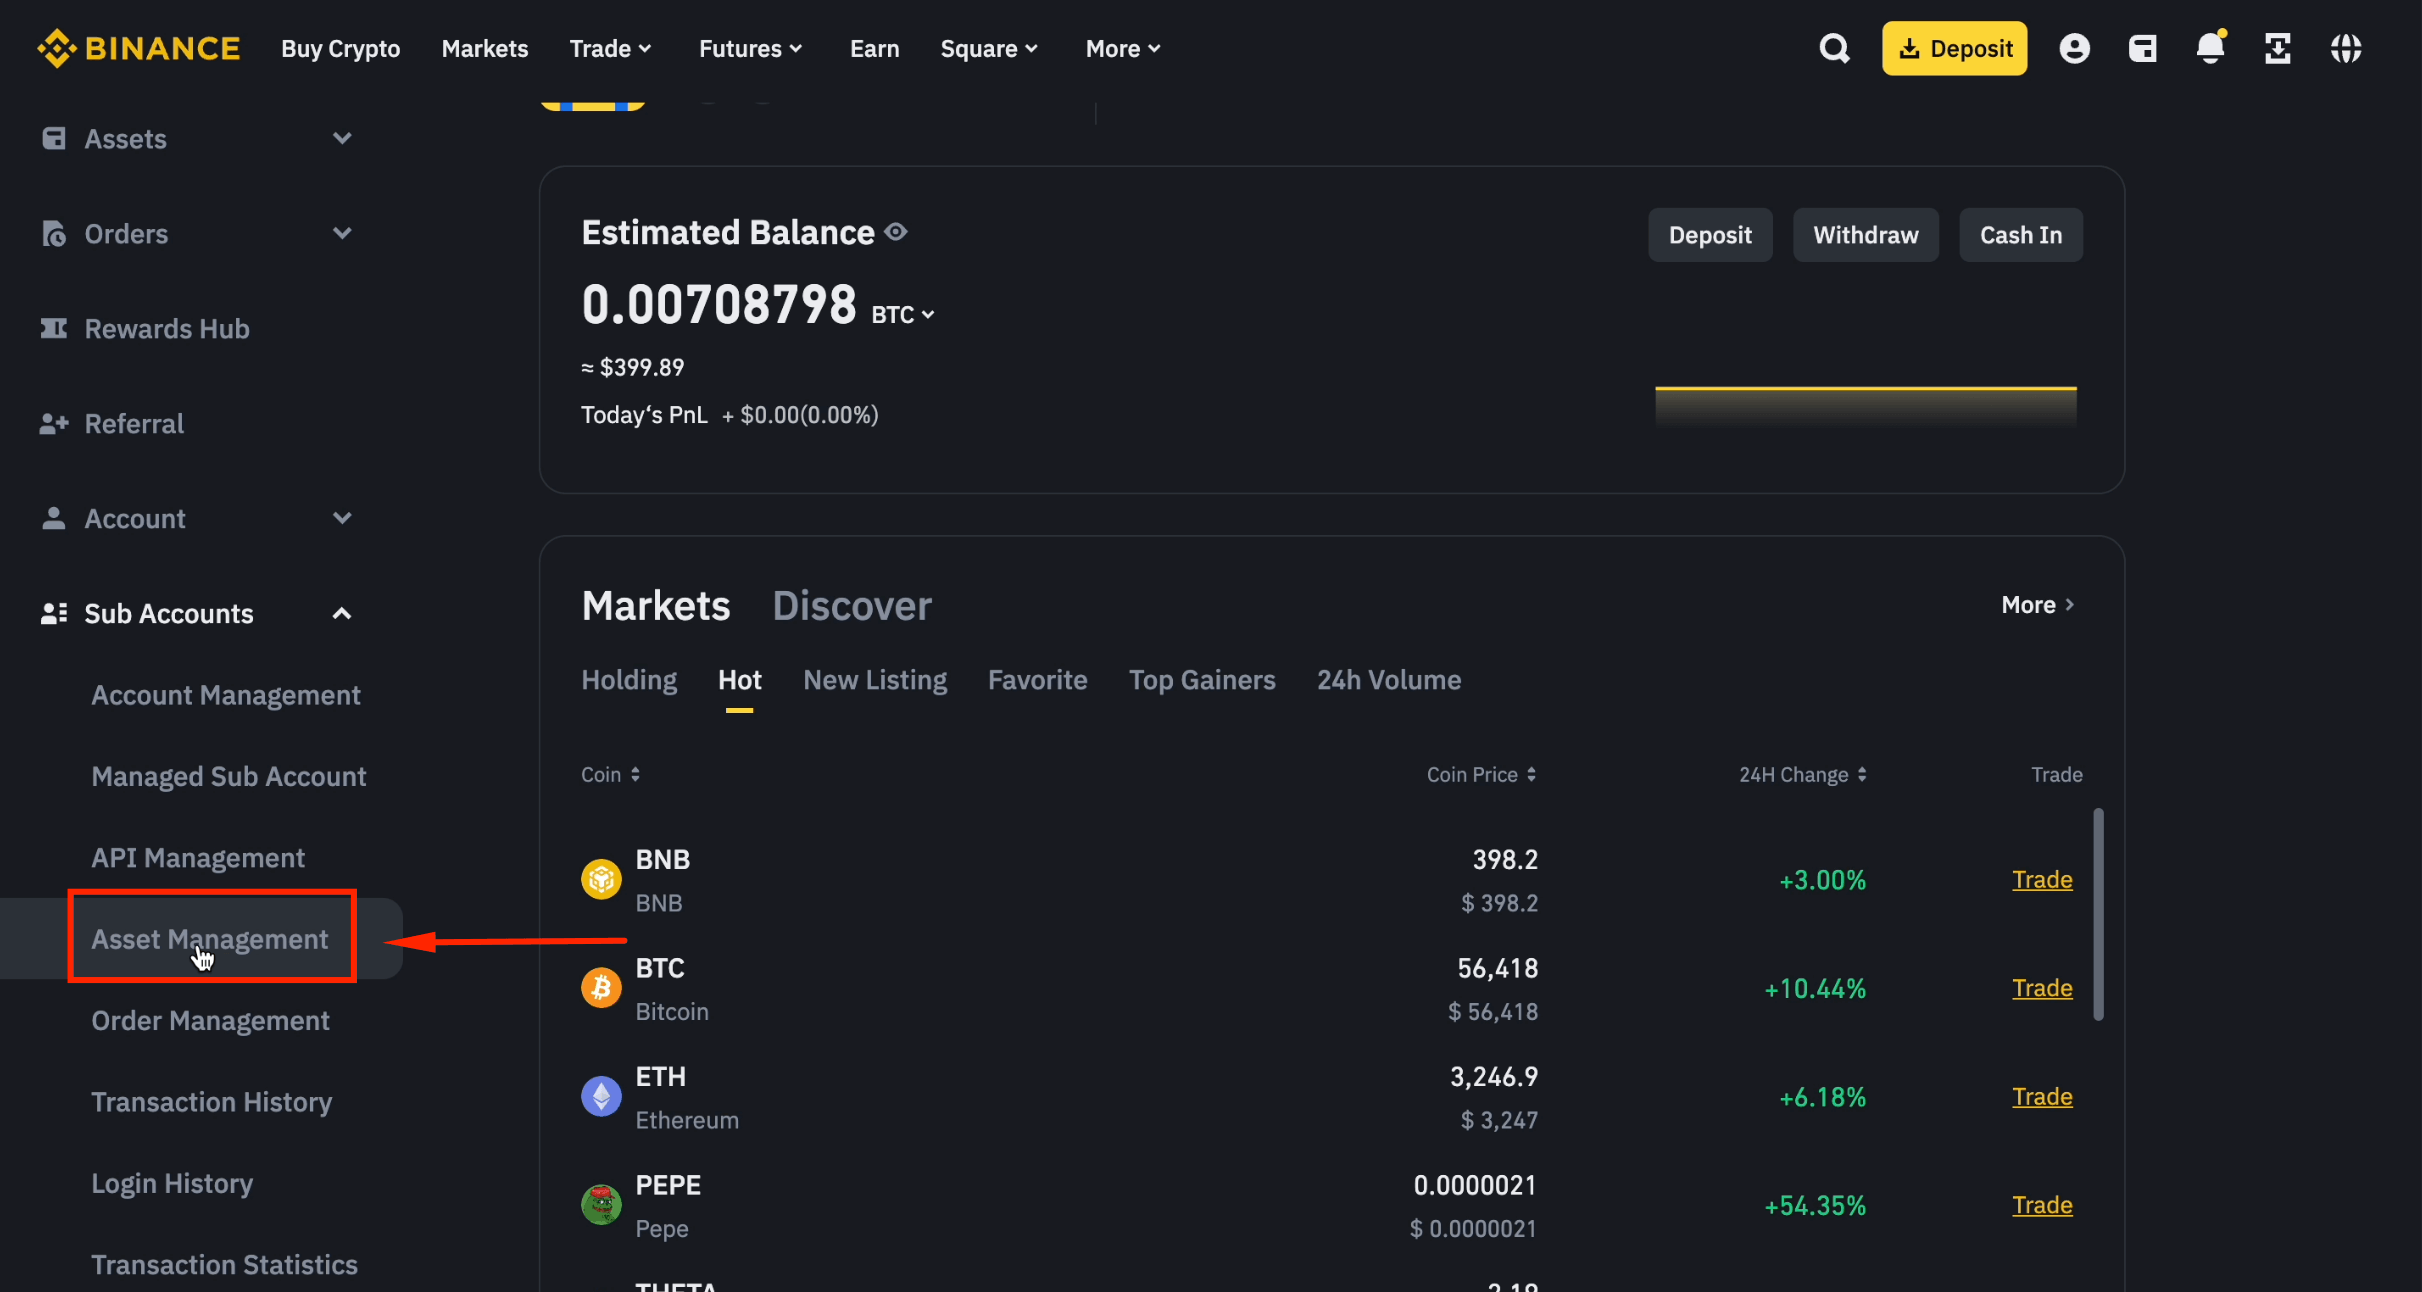Expand the Trade dropdown in top navigation
The width and height of the screenshot is (2422, 1292).
click(610, 47)
